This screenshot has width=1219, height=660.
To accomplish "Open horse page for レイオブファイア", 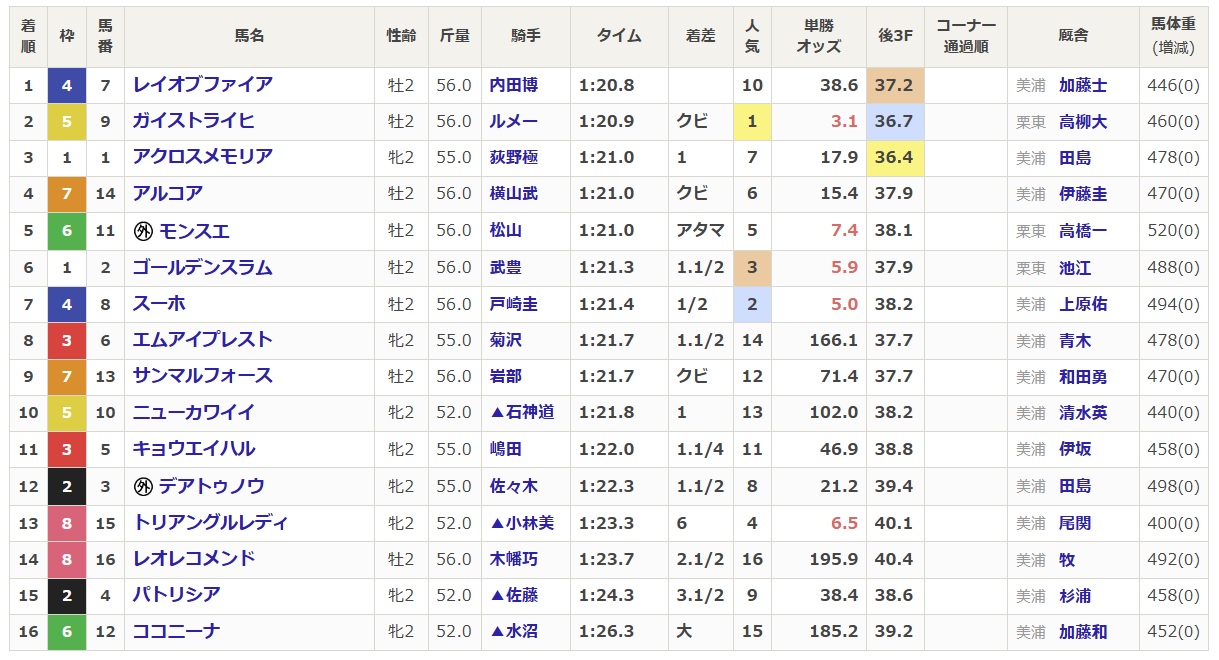I will (202, 85).
